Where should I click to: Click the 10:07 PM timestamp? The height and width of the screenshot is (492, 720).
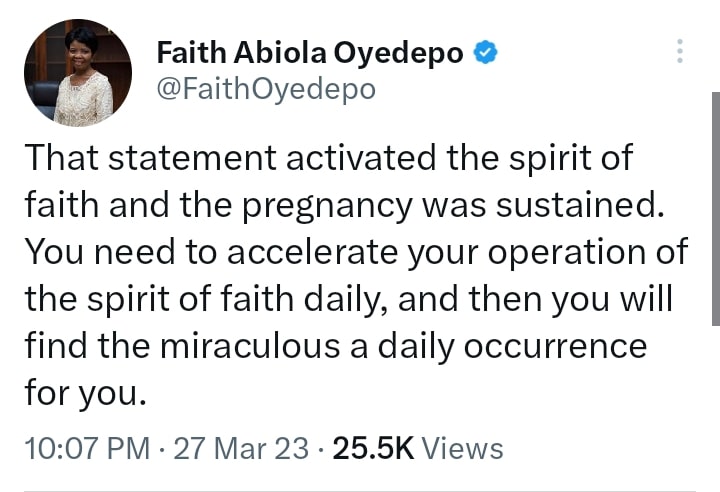point(85,447)
